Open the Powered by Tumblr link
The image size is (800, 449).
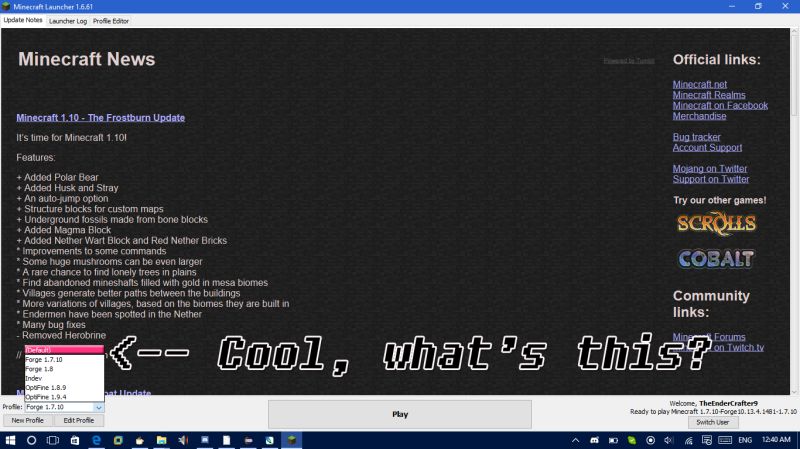[629, 60]
